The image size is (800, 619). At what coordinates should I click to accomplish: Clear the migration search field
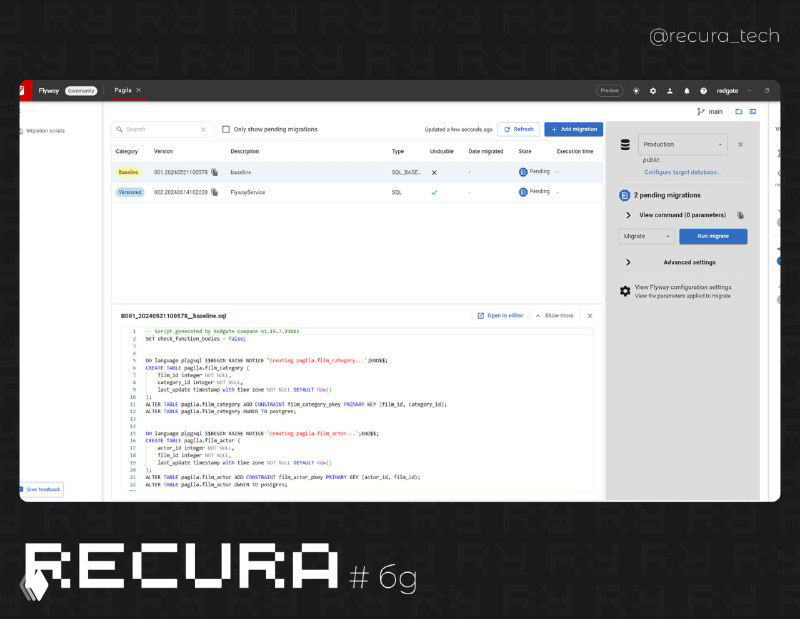pyautogui.click(x=203, y=129)
